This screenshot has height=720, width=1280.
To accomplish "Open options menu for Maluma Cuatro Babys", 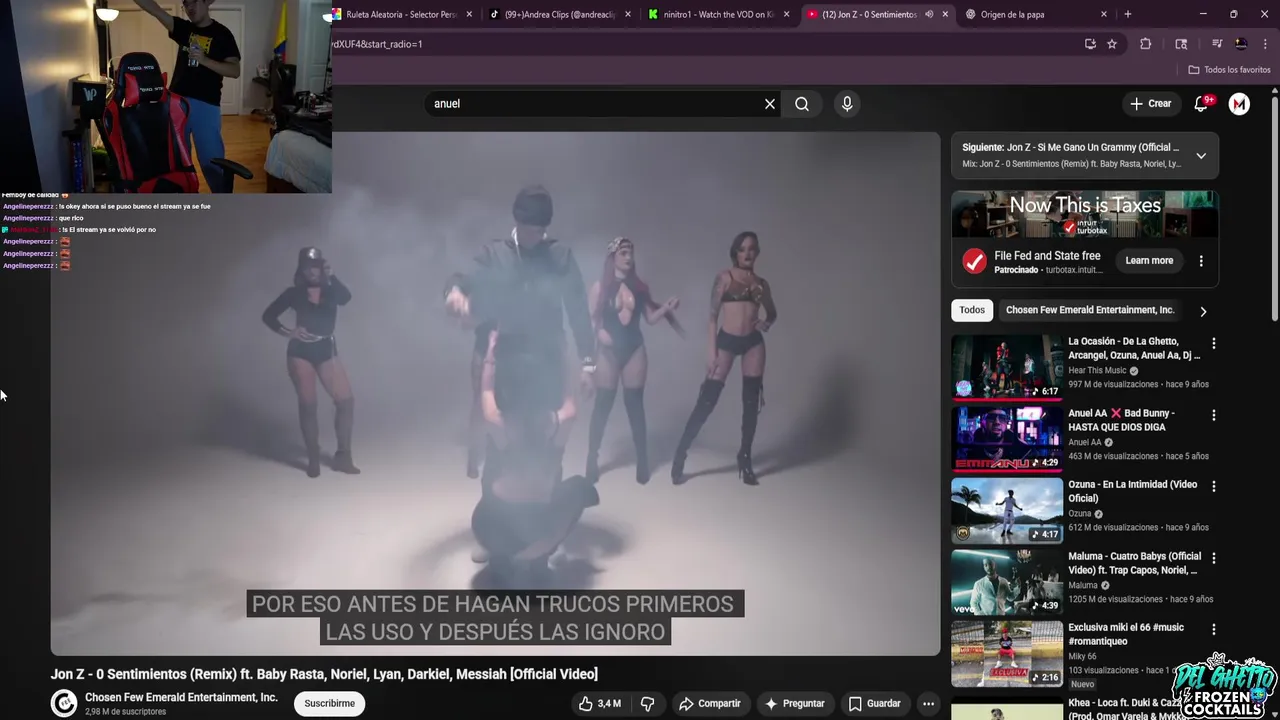I will 1214,558.
